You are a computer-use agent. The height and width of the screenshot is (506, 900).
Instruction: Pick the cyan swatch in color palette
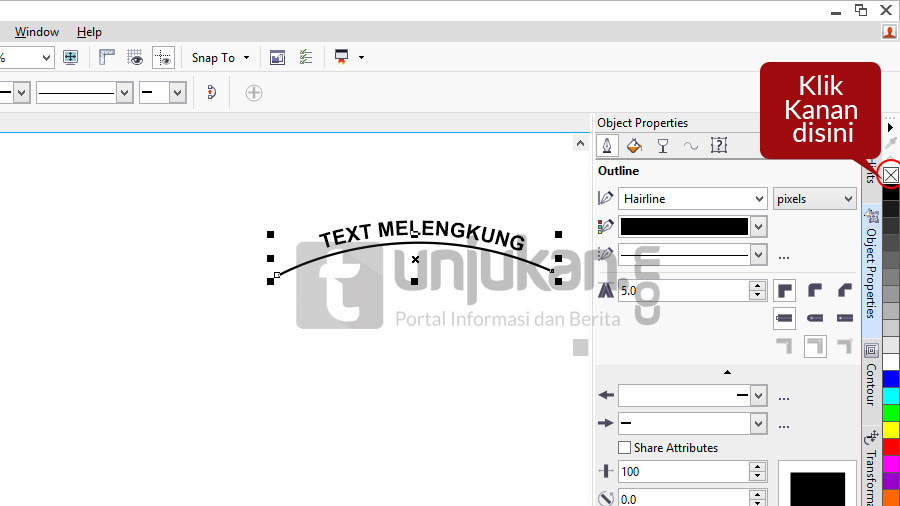pyautogui.click(x=891, y=396)
